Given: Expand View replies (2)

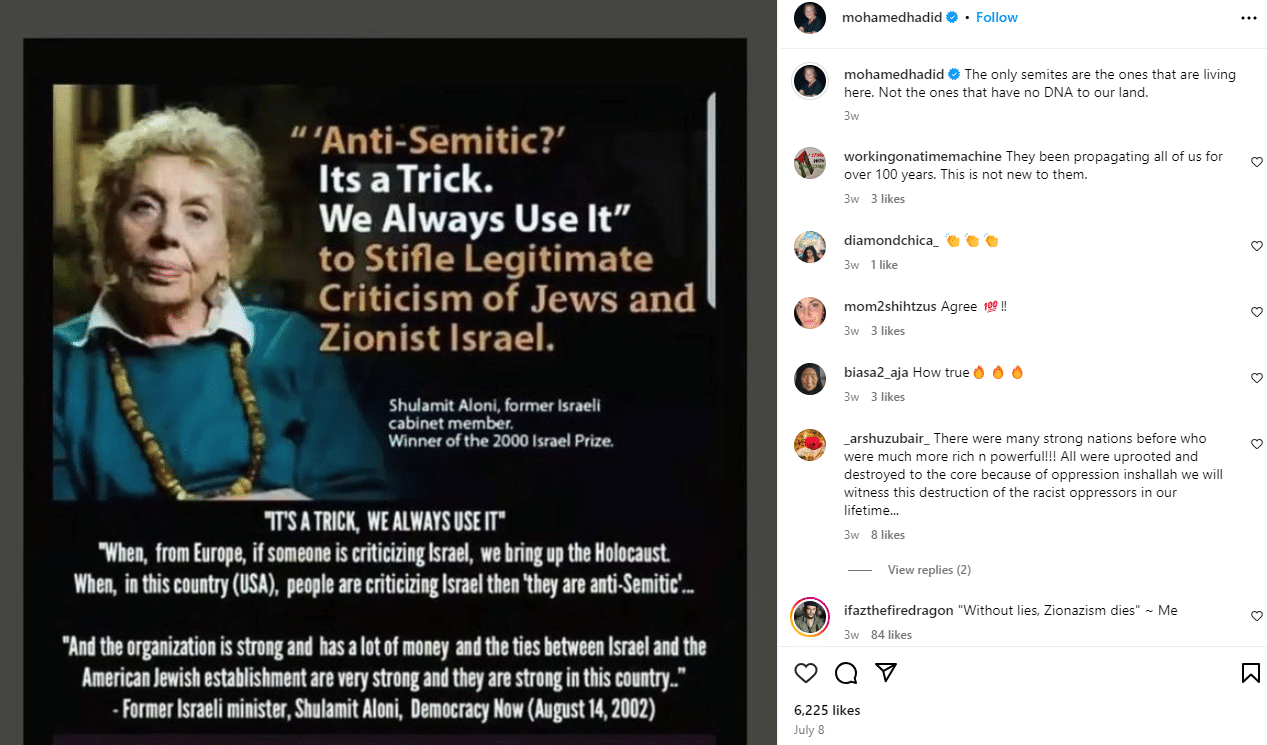Looking at the screenshot, I should (929, 570).
